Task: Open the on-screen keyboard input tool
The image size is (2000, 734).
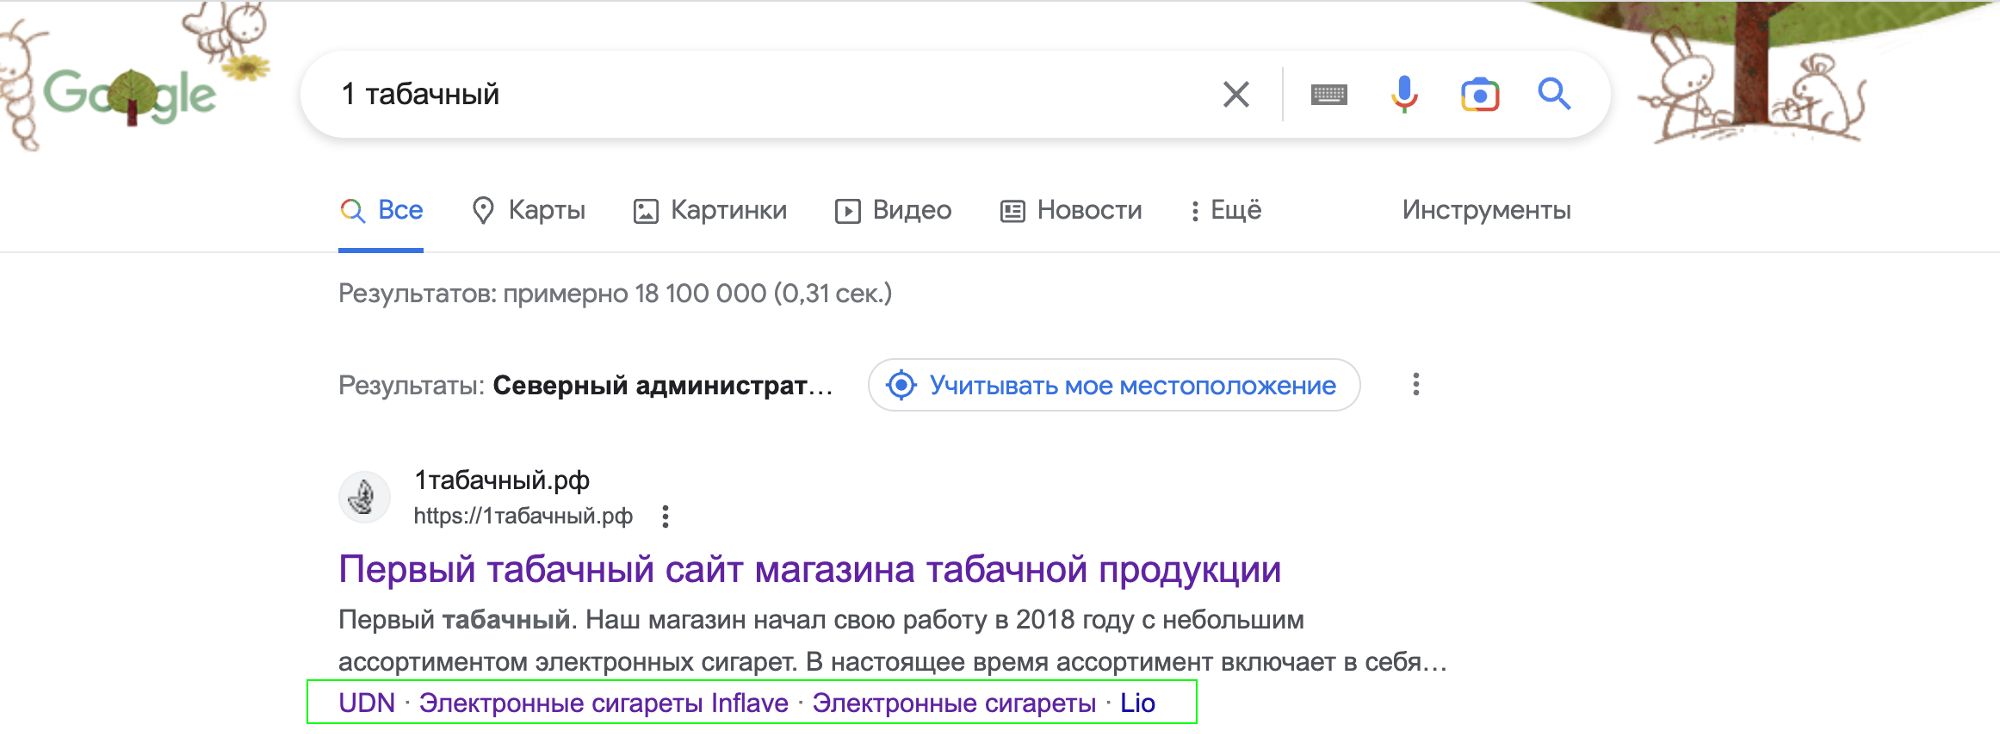Action: [x=1329, y=95]
